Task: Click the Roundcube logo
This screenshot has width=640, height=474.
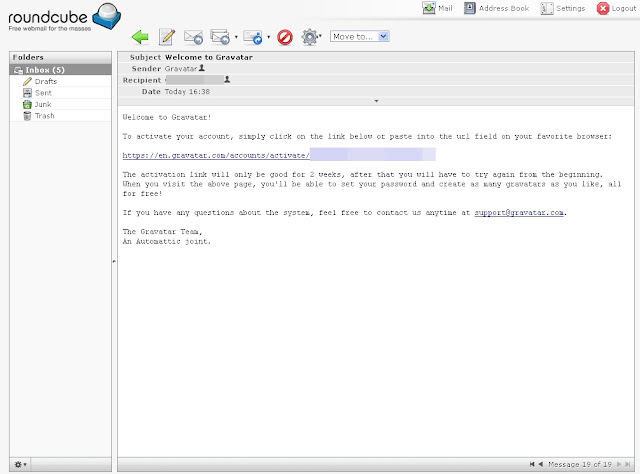Action: 64,17
